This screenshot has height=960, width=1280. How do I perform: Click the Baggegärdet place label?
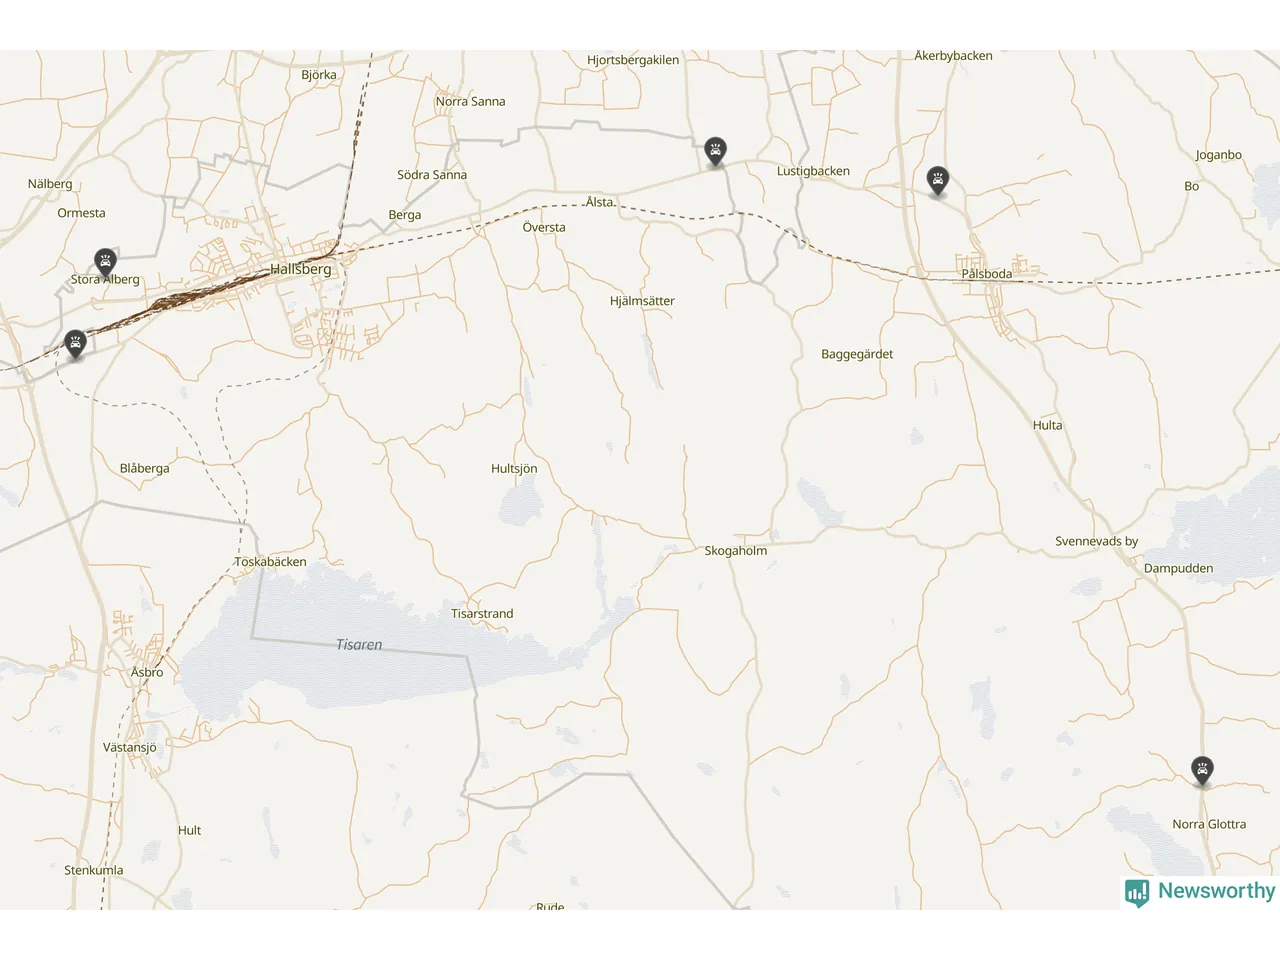point(857,354)
